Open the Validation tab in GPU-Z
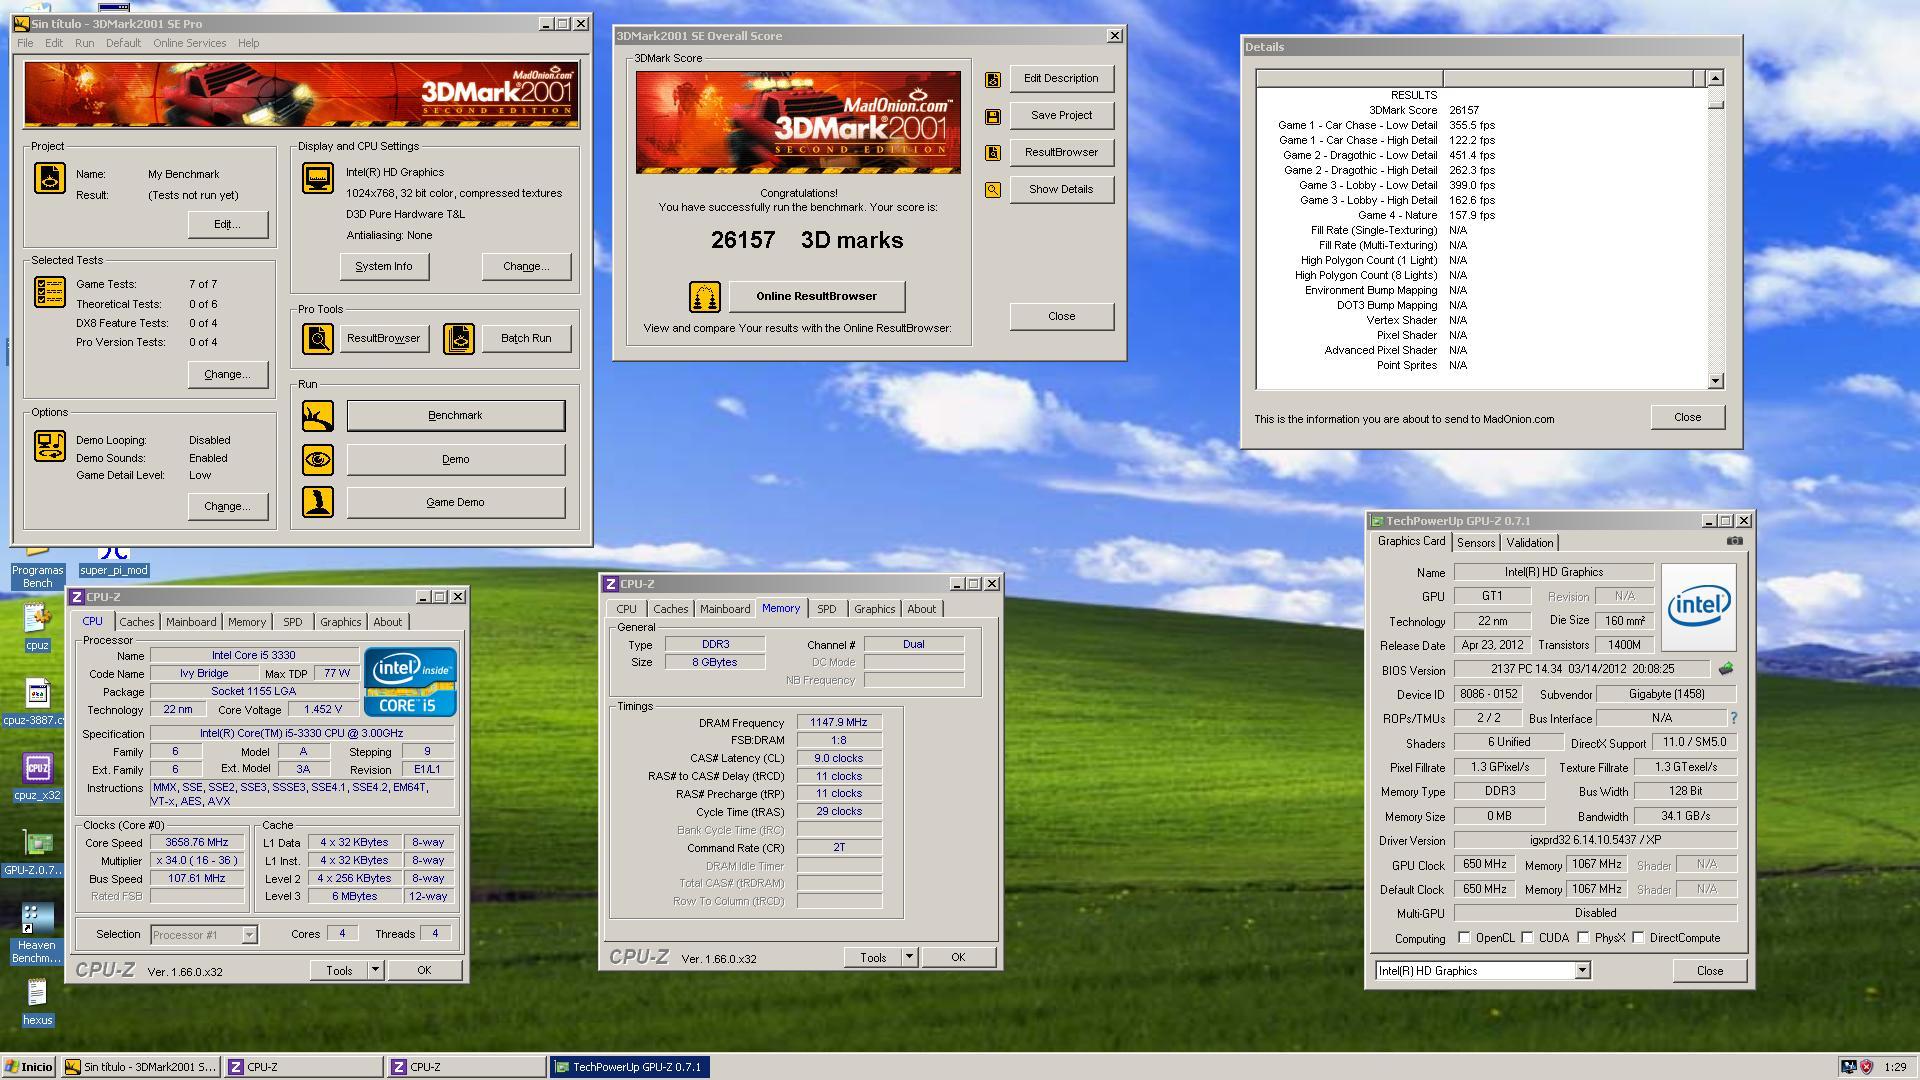The image size is (1920, 1080). [1530, 543]
